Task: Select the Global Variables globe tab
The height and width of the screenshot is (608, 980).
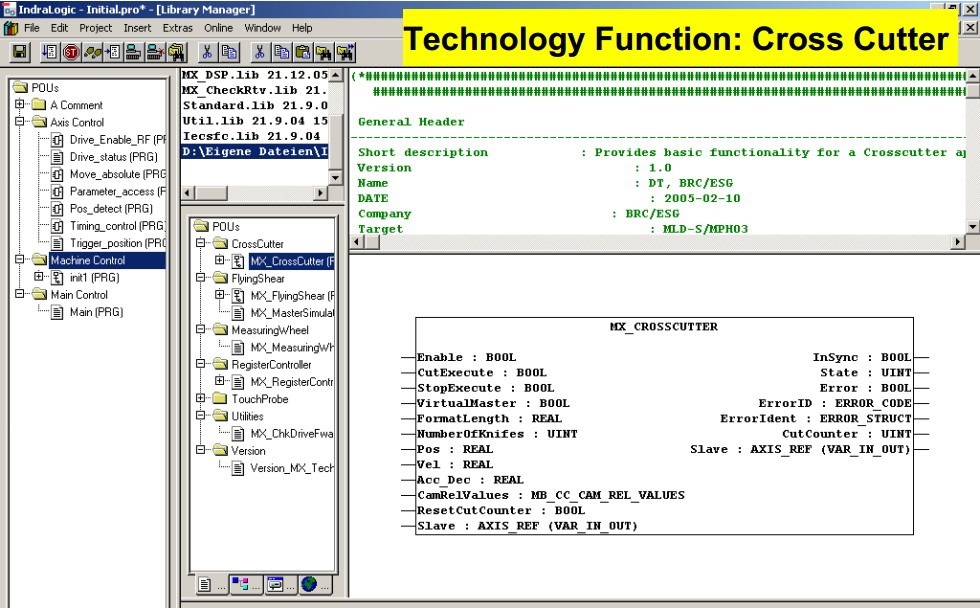Action: 314,584
